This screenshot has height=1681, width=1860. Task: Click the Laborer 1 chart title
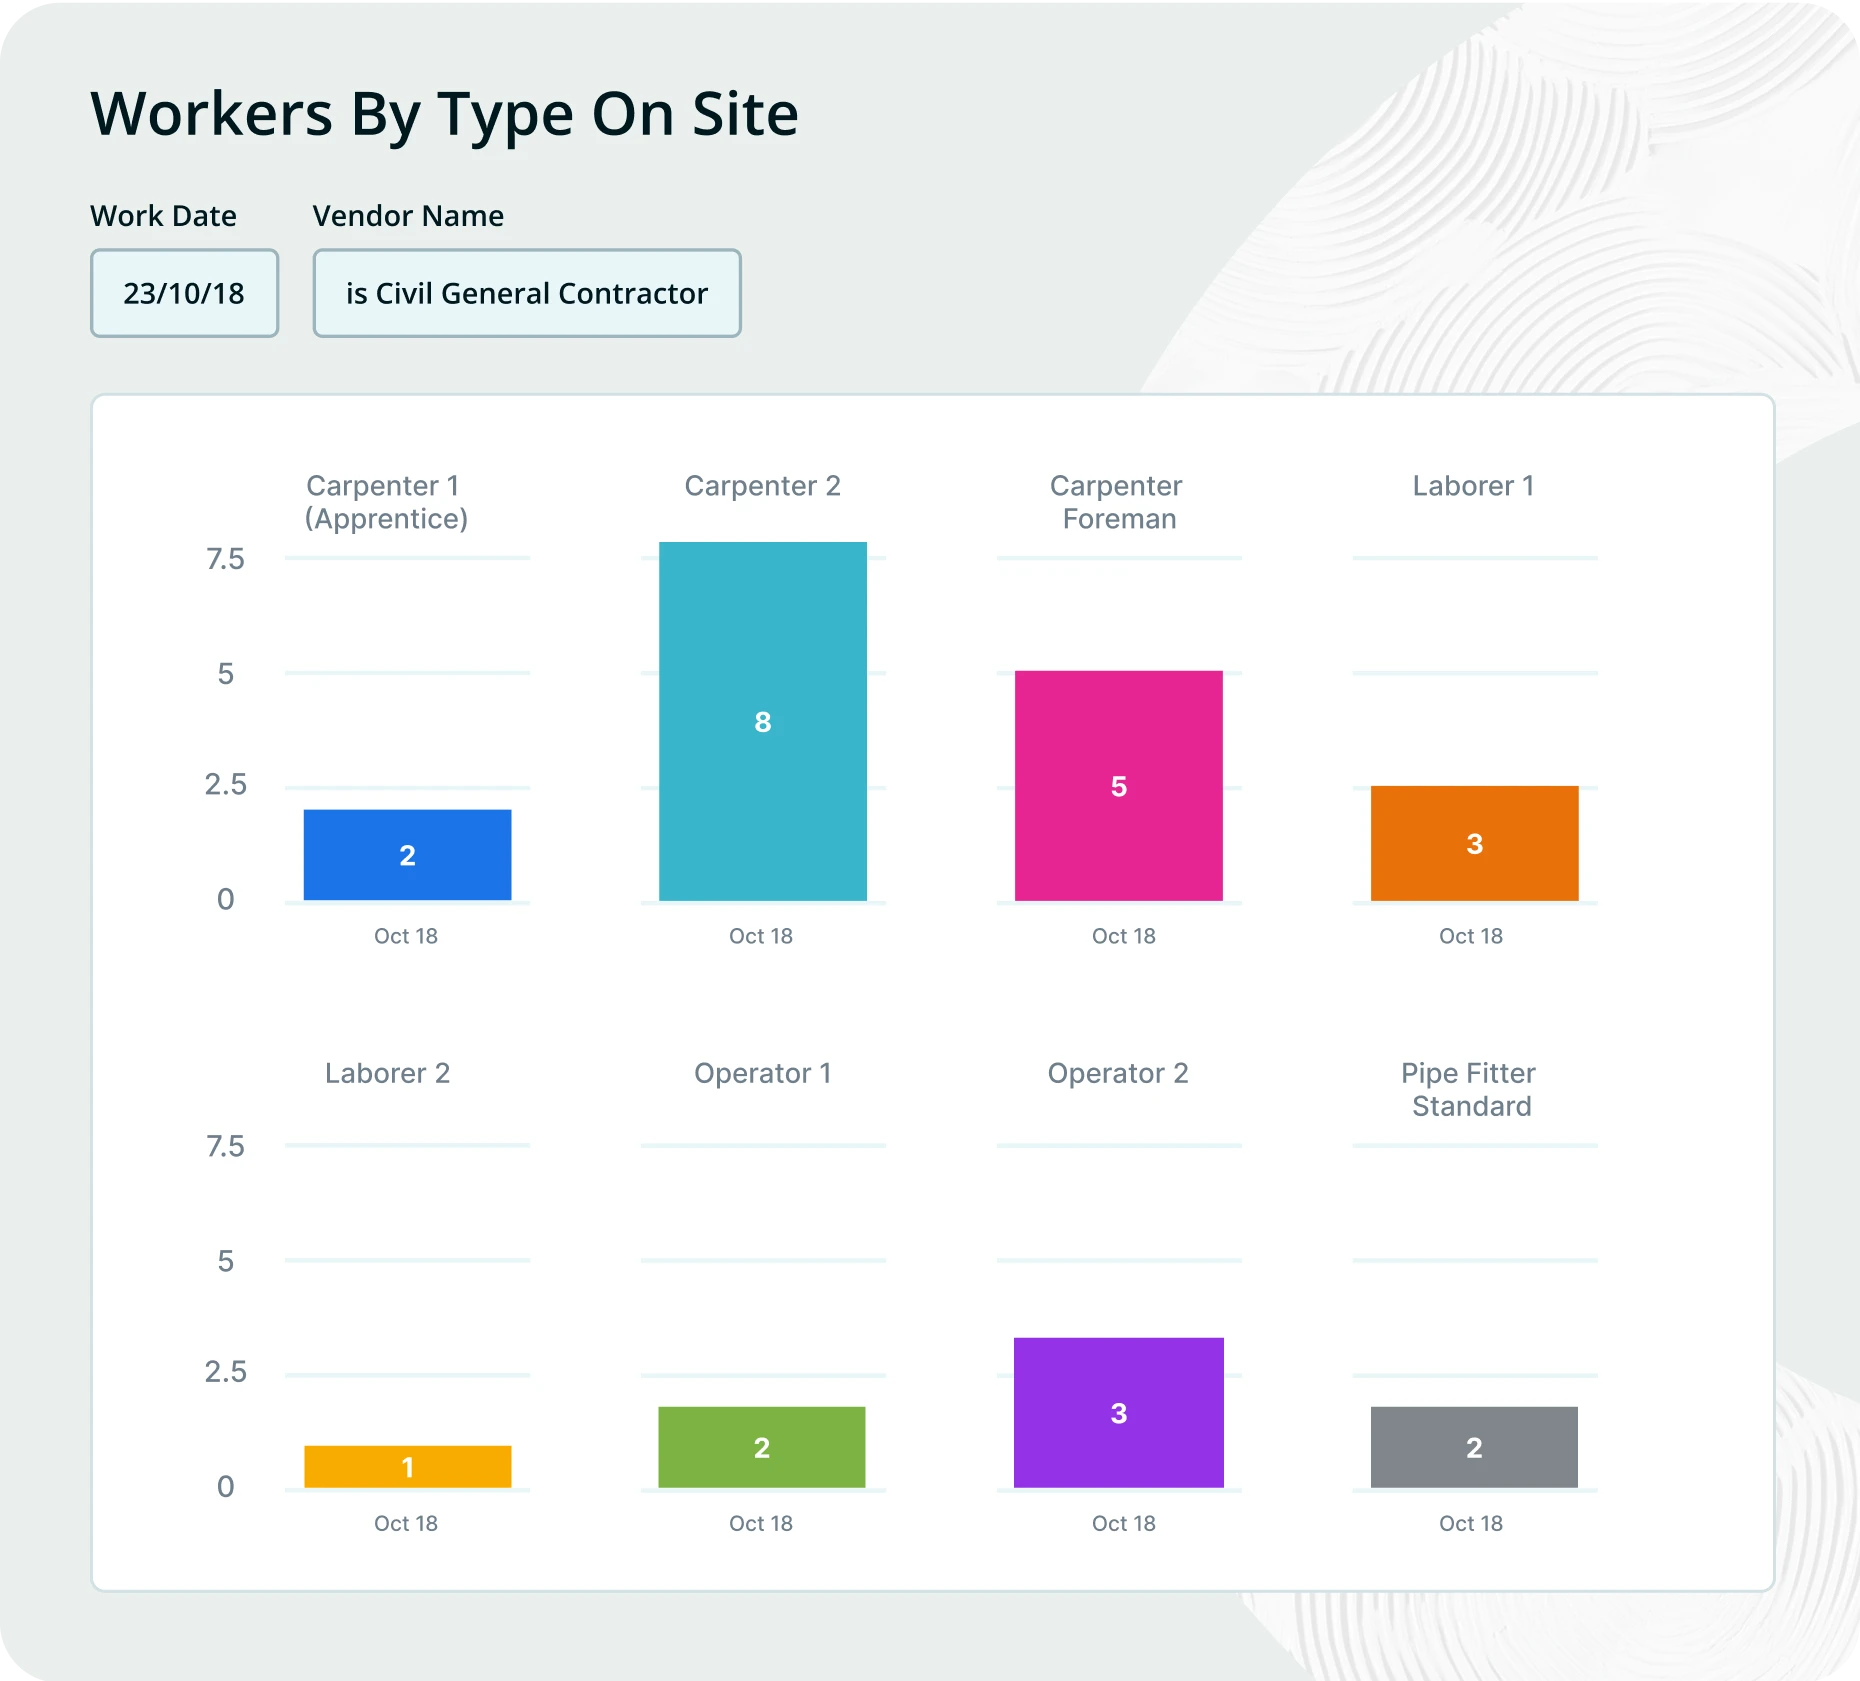[x=1473, y=486]
